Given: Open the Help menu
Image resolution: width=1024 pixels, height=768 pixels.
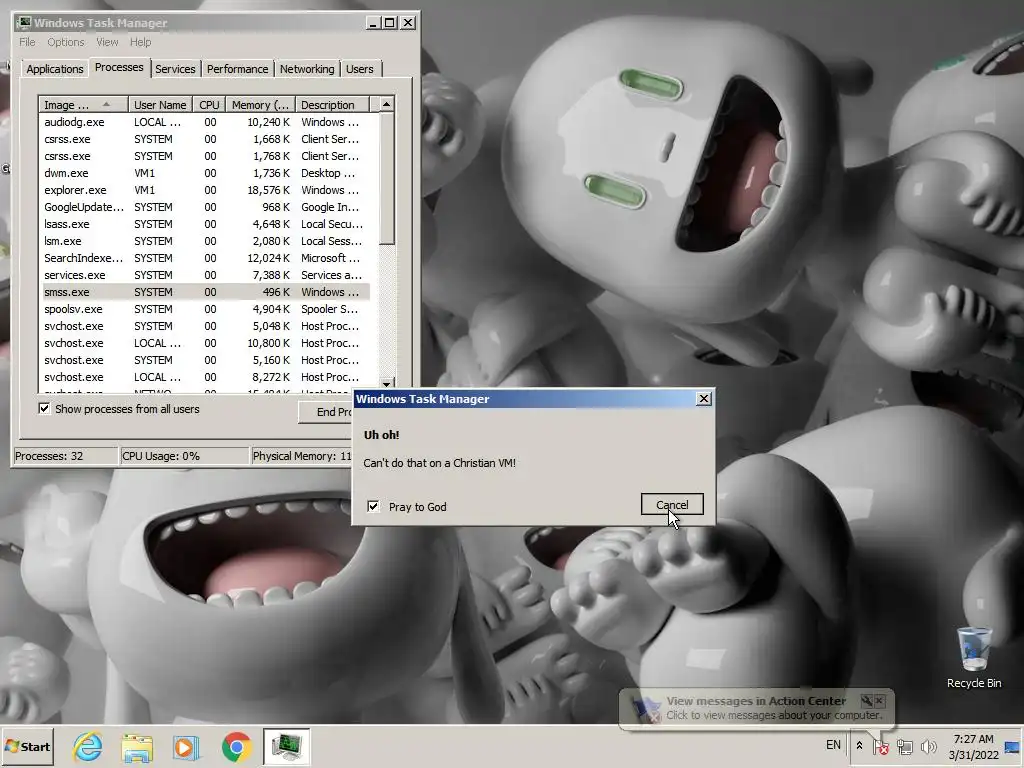Looking at the screenshot, I should click(140, 42).
